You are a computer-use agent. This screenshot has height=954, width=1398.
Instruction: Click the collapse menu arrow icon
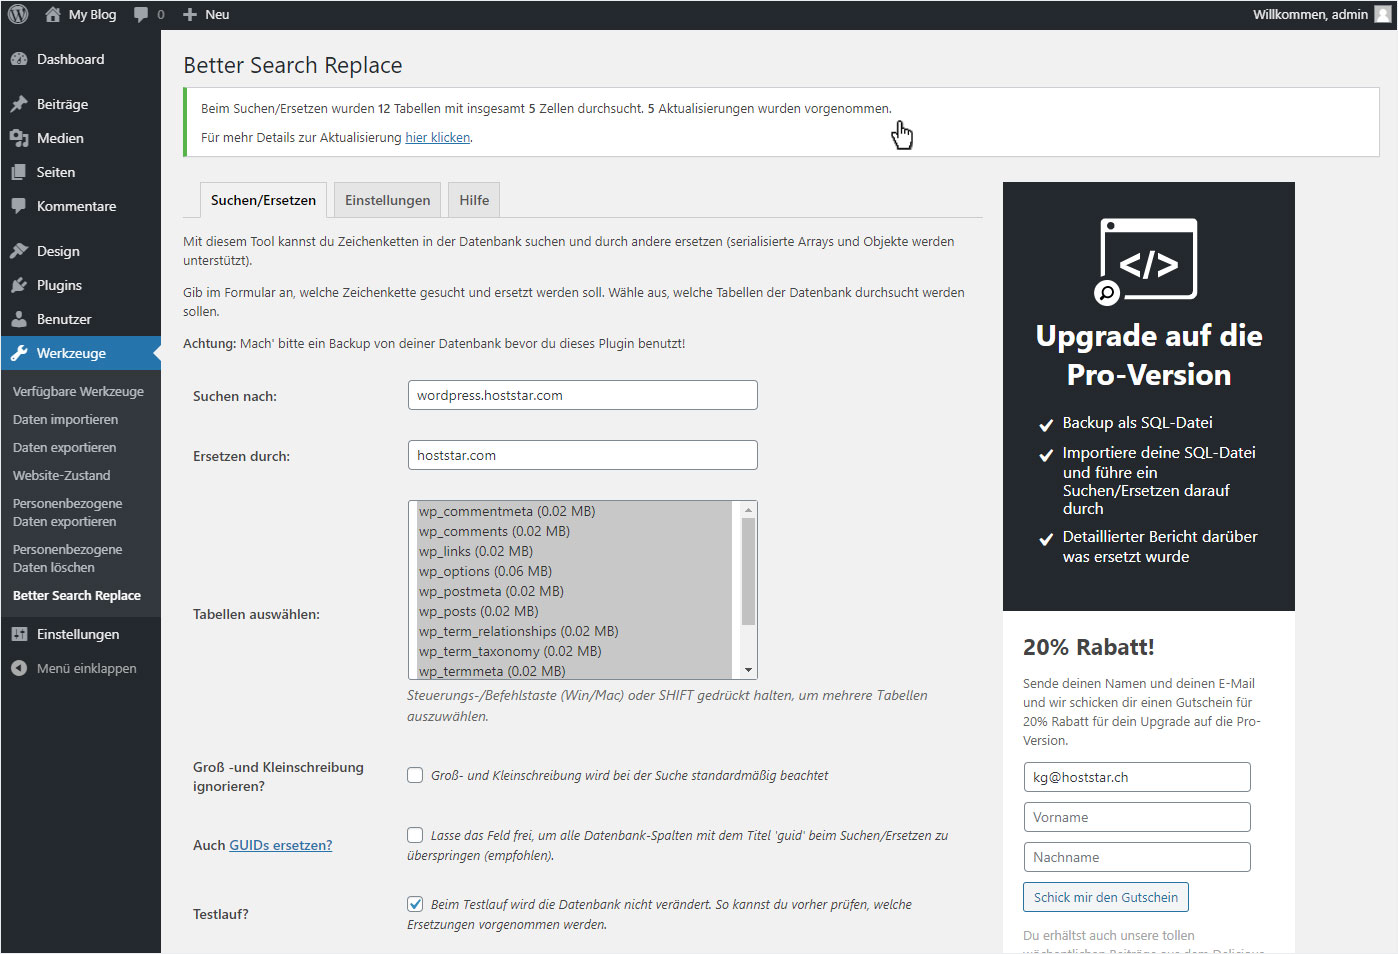coord(19,668)
